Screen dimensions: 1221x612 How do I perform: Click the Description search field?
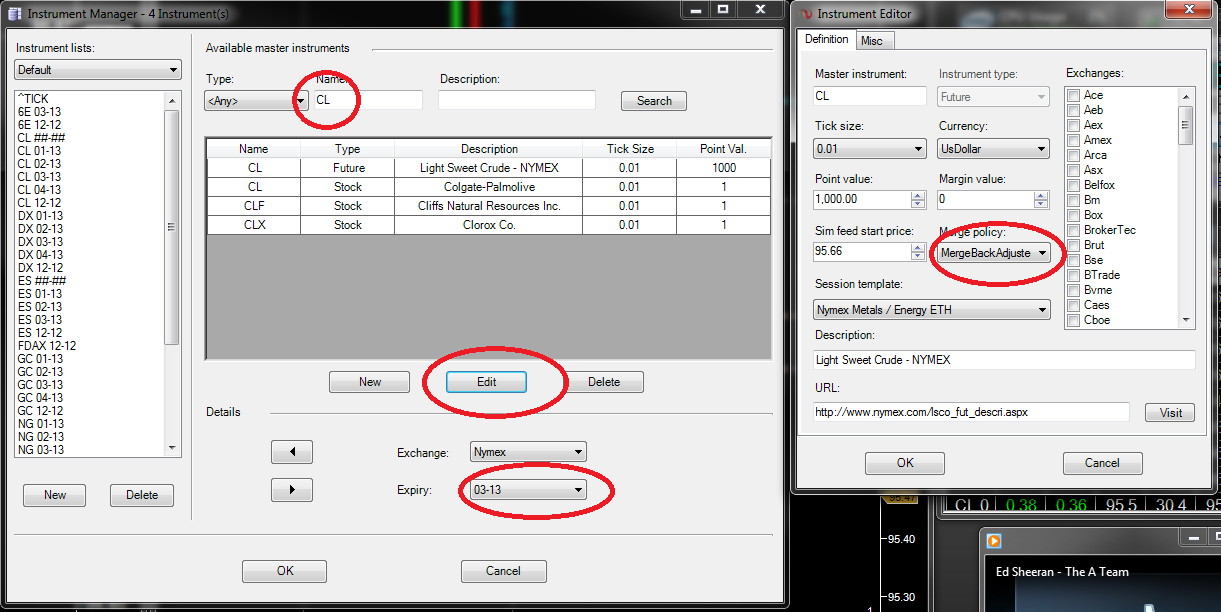[517, 100]
